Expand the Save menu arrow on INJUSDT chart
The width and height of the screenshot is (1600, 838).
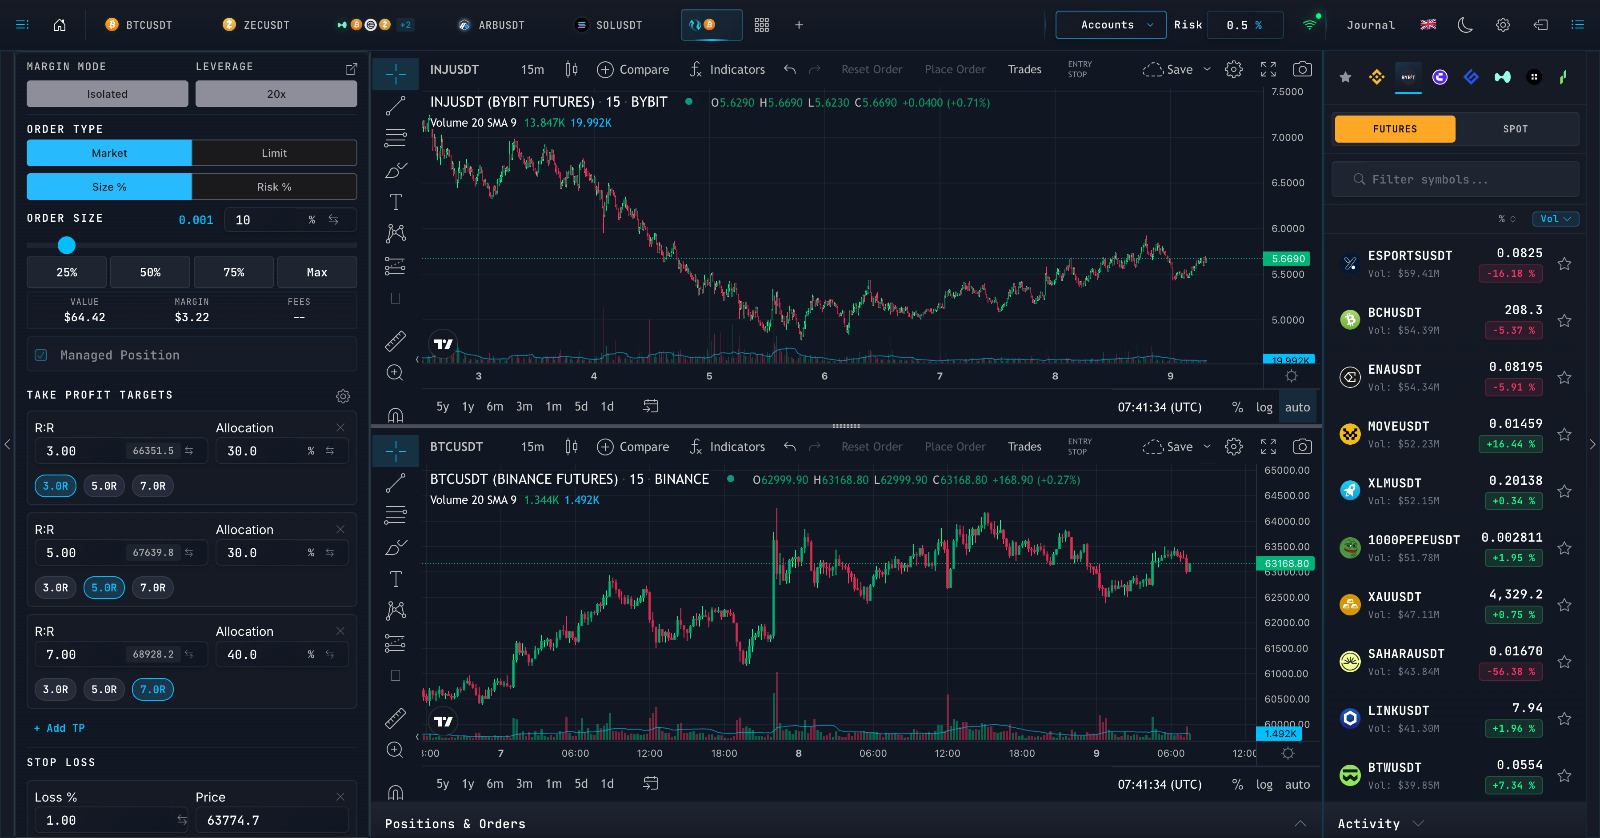[1207, 69]
